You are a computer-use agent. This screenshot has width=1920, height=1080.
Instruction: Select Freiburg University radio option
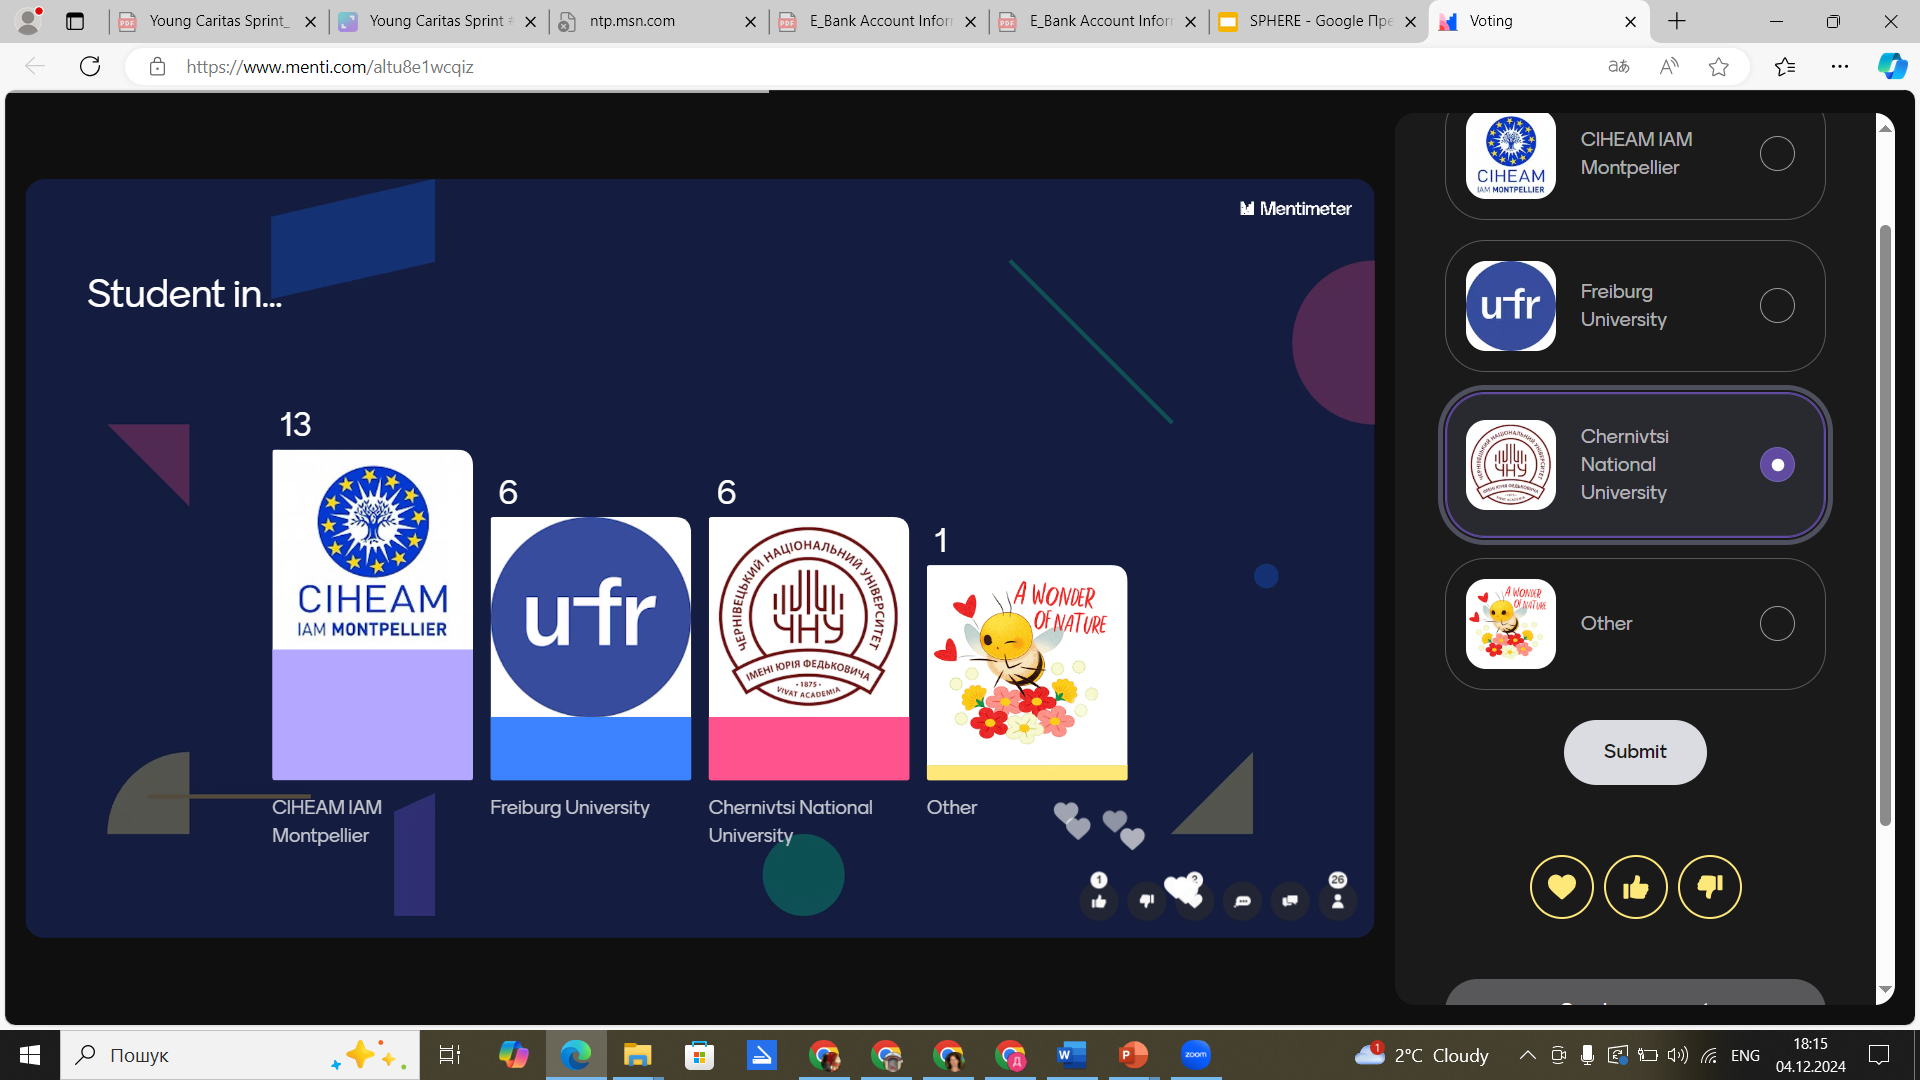pyautogui.click(x=1777, y=306)
